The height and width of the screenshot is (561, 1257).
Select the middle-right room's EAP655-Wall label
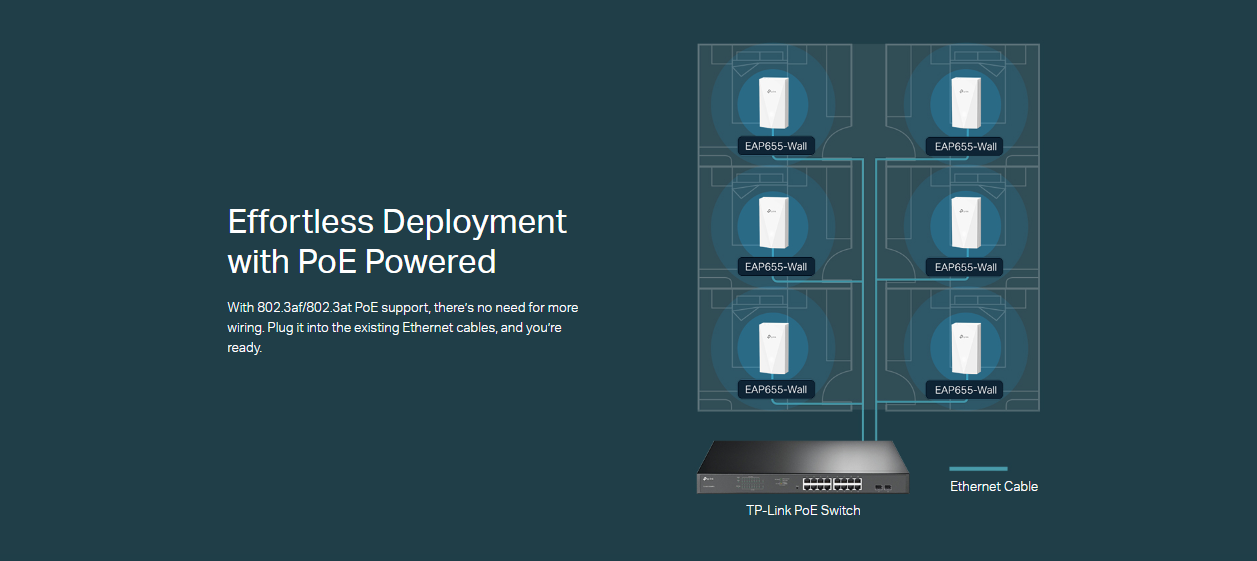point(965,267)
